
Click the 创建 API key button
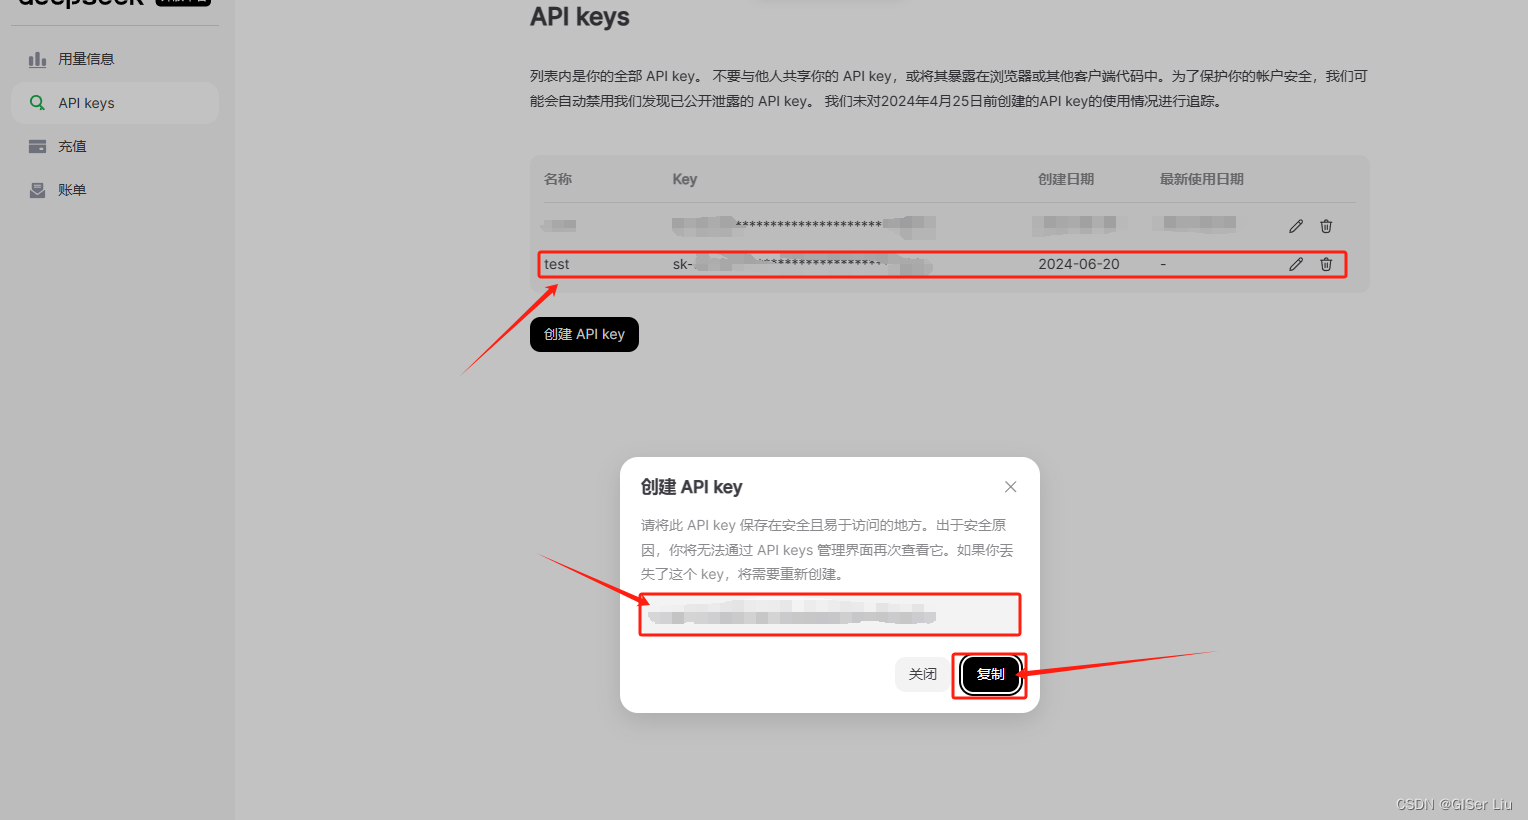(584, 334)
